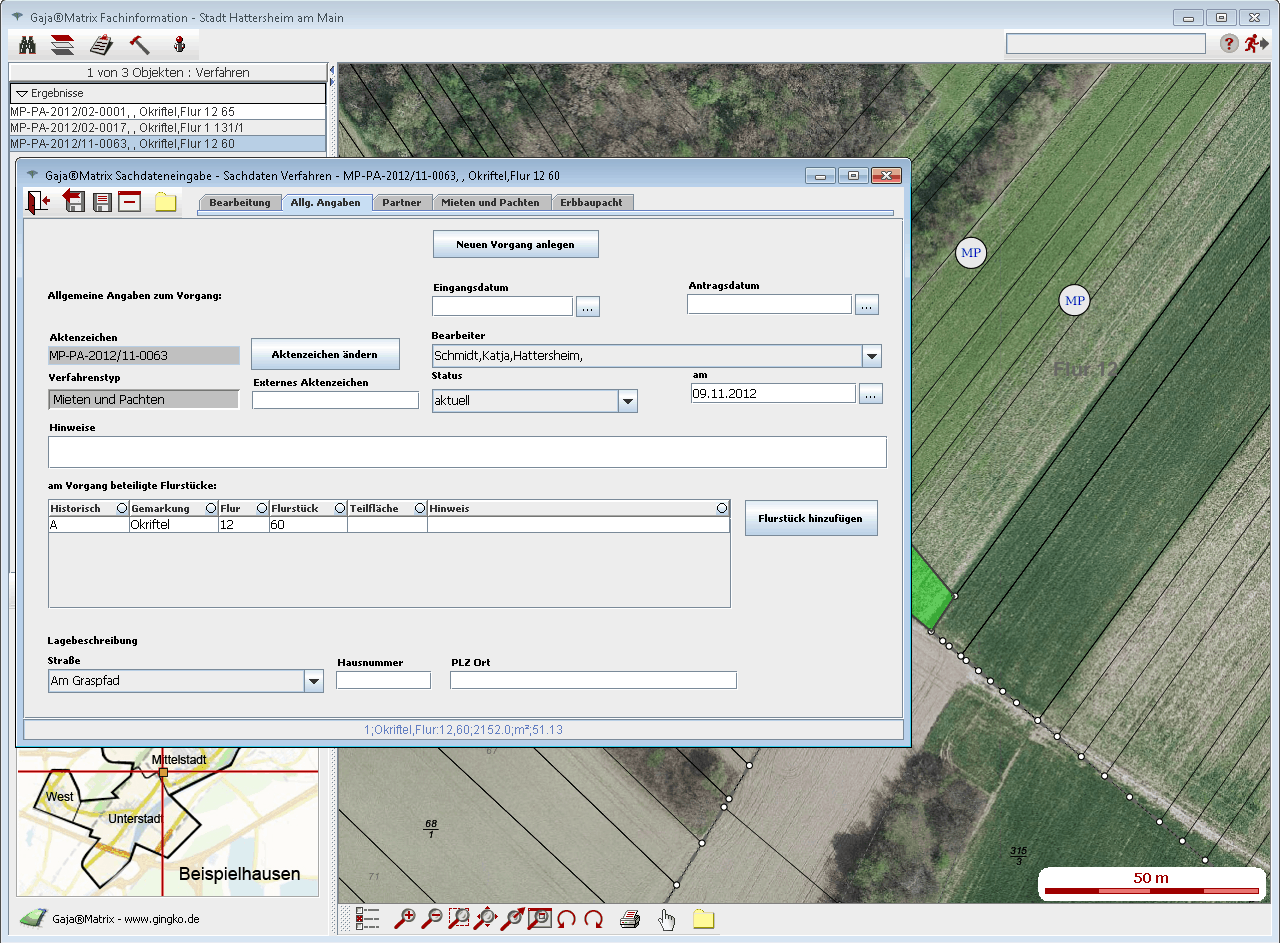
Task: Open the Partner tab
Action: click(x=402, y=202)
